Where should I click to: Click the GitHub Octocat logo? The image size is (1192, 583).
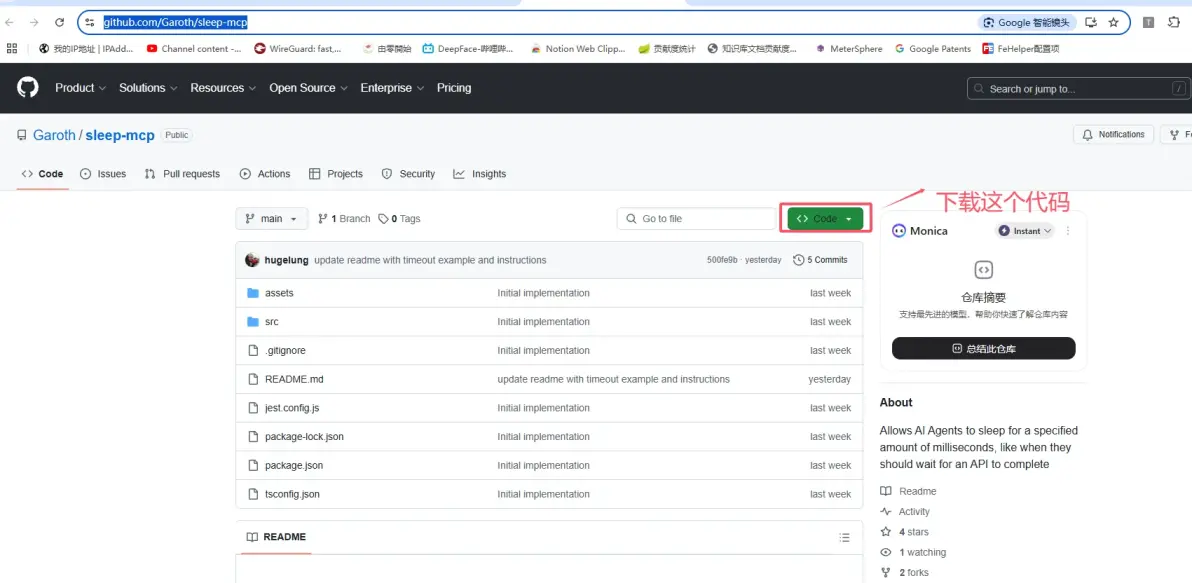[28, 88]
